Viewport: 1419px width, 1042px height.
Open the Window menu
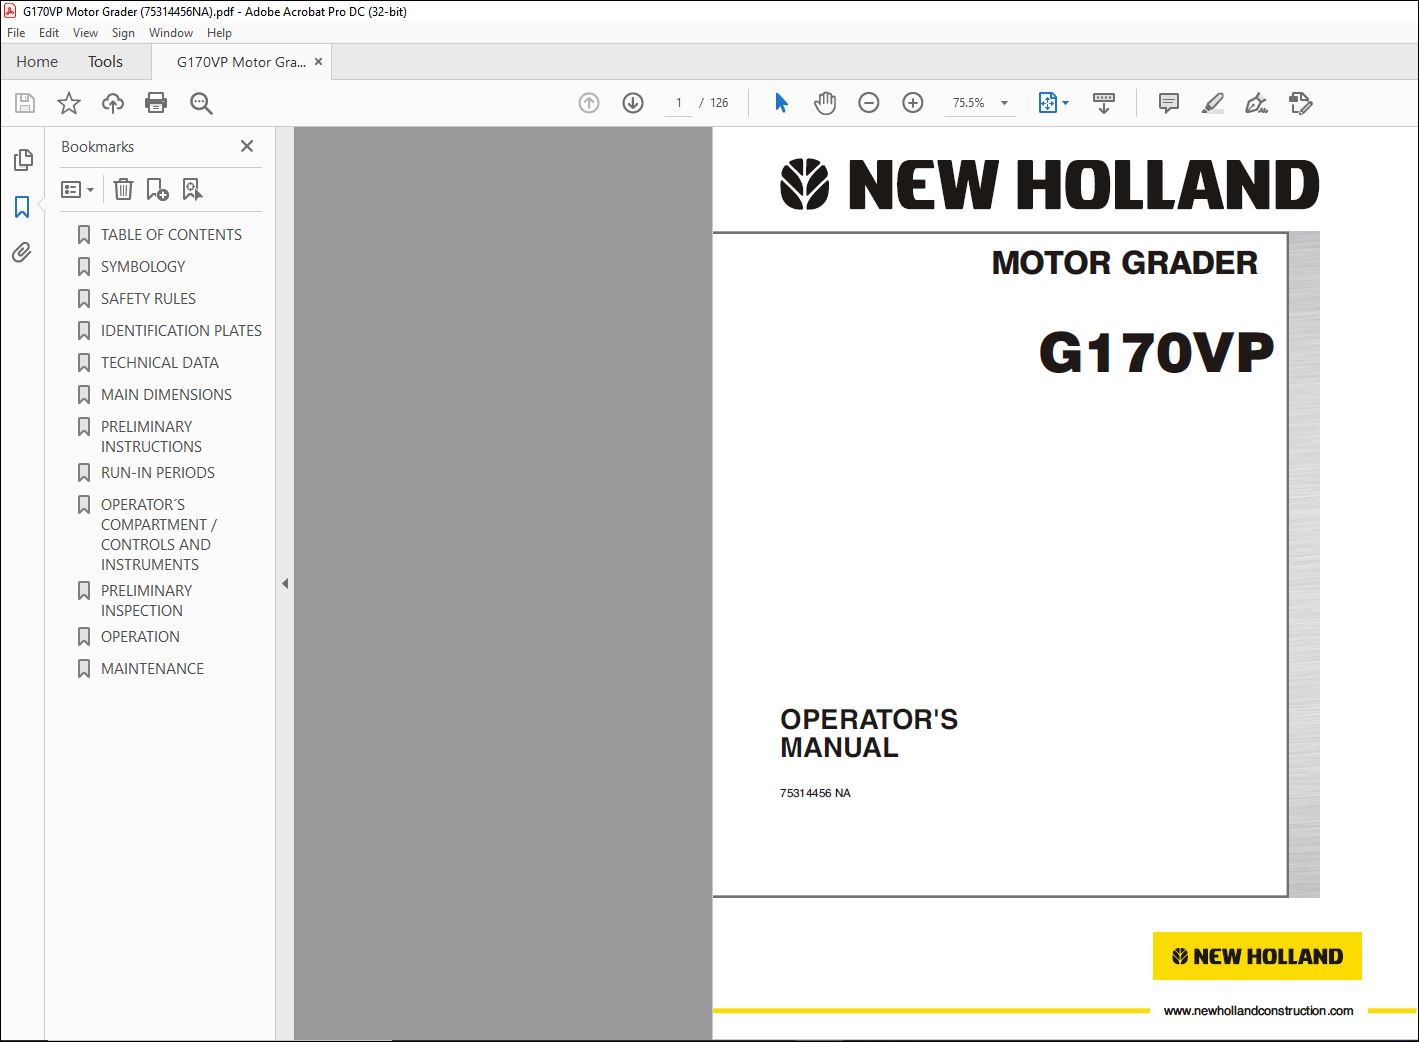coord(171,33)
